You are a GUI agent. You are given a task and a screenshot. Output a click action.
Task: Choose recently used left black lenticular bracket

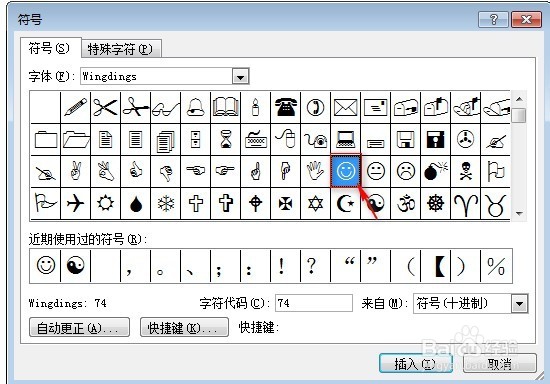435,265
